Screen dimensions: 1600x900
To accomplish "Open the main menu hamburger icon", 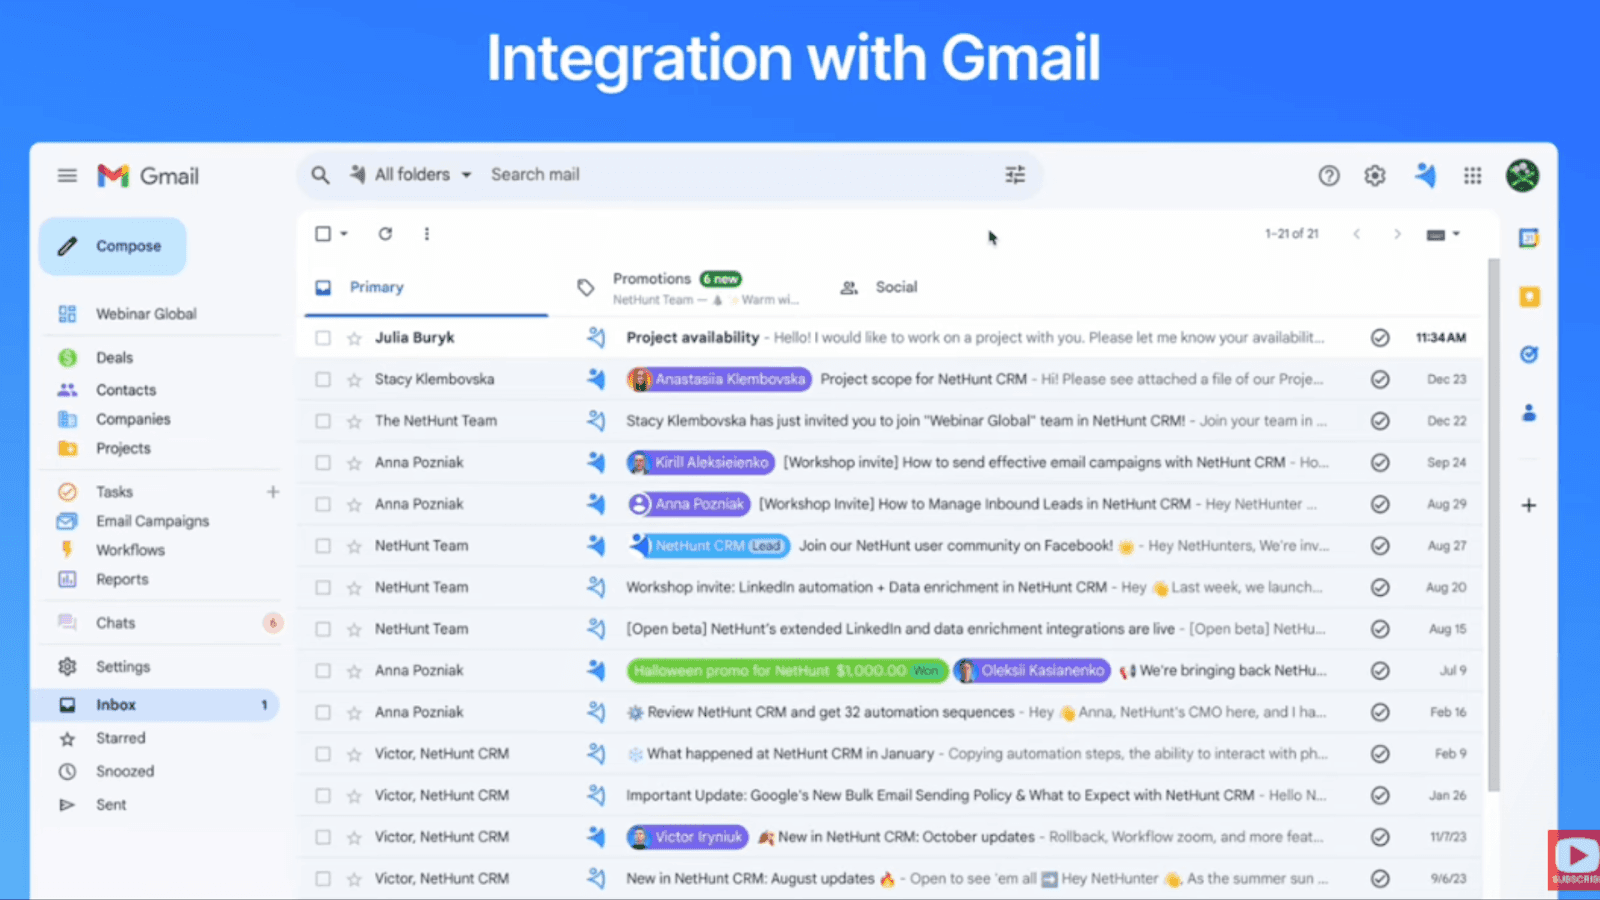I will click(67, 176).
